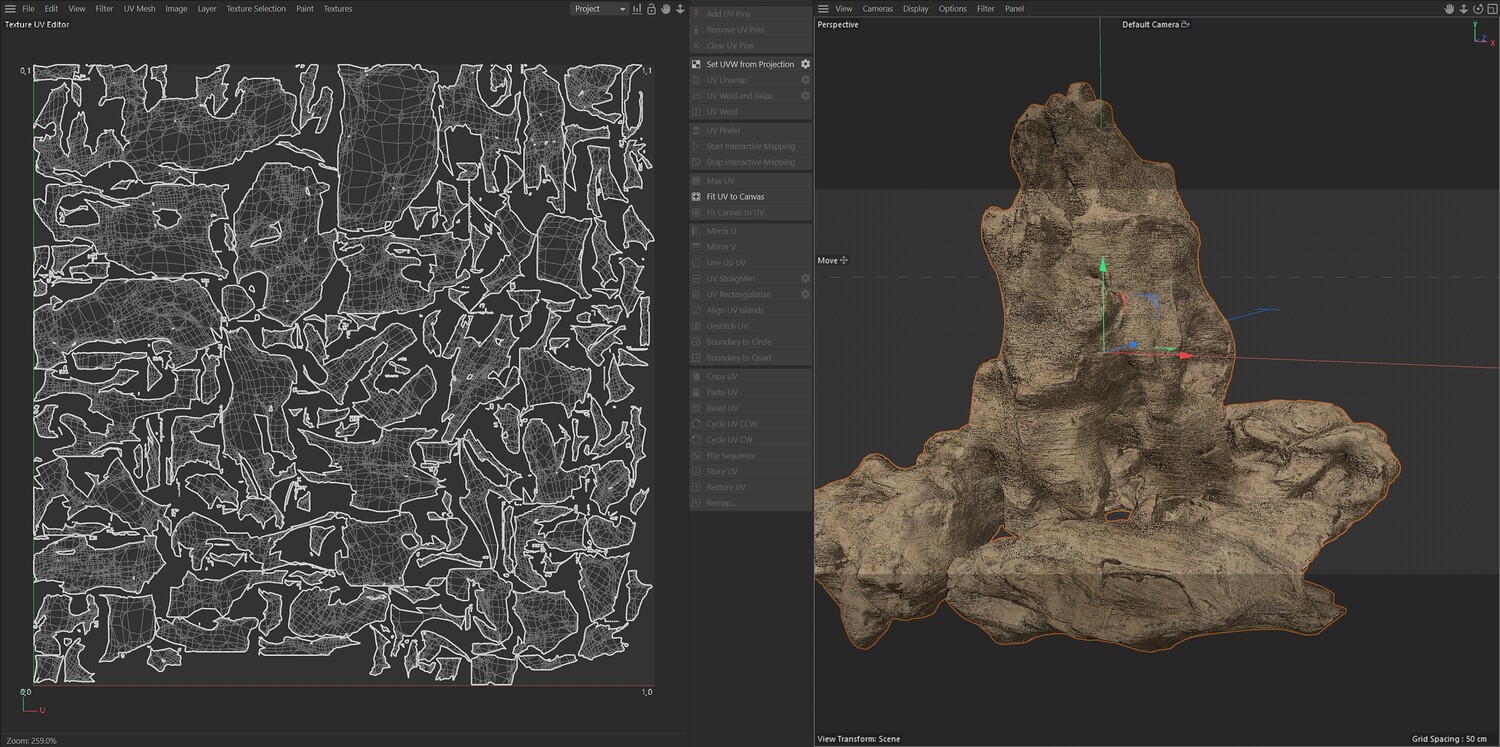Click the Mirror U icon
Screen dimensions: 1500x747
tap(696, 231)
